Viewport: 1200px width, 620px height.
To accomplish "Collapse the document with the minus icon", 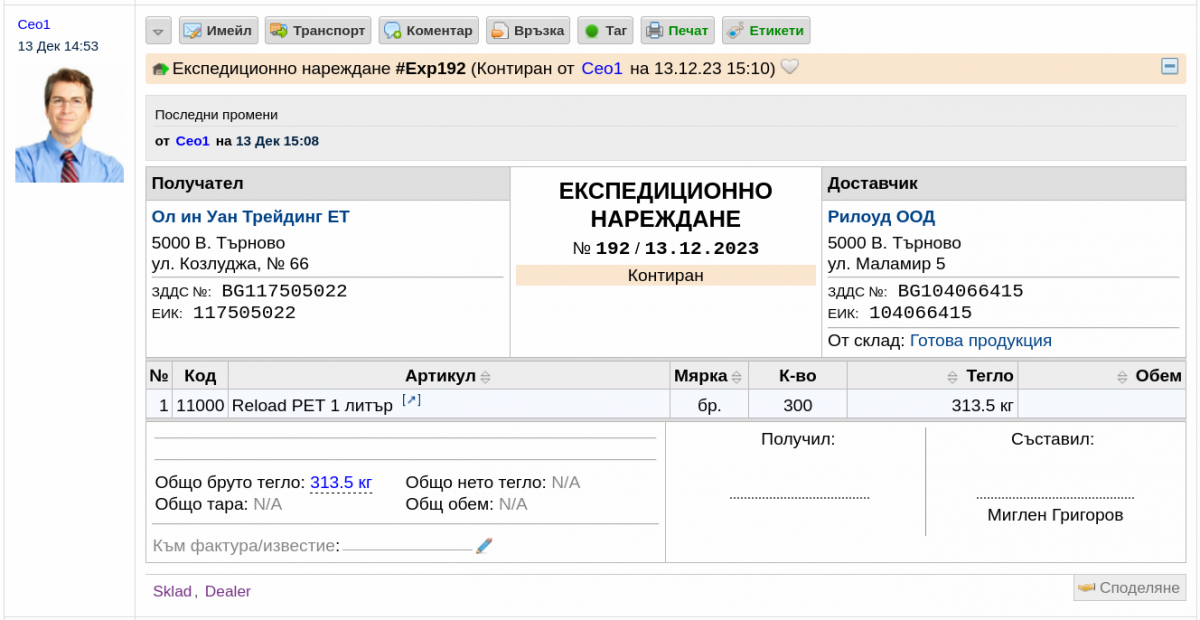I will click(1169, 66).
